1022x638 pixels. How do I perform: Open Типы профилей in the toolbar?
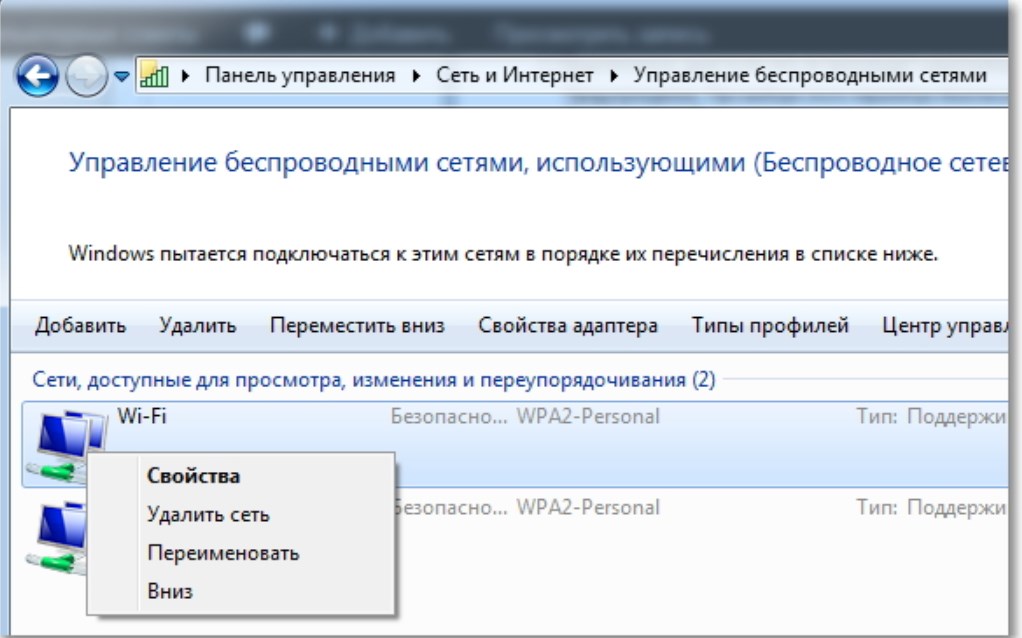click(770, 325)
